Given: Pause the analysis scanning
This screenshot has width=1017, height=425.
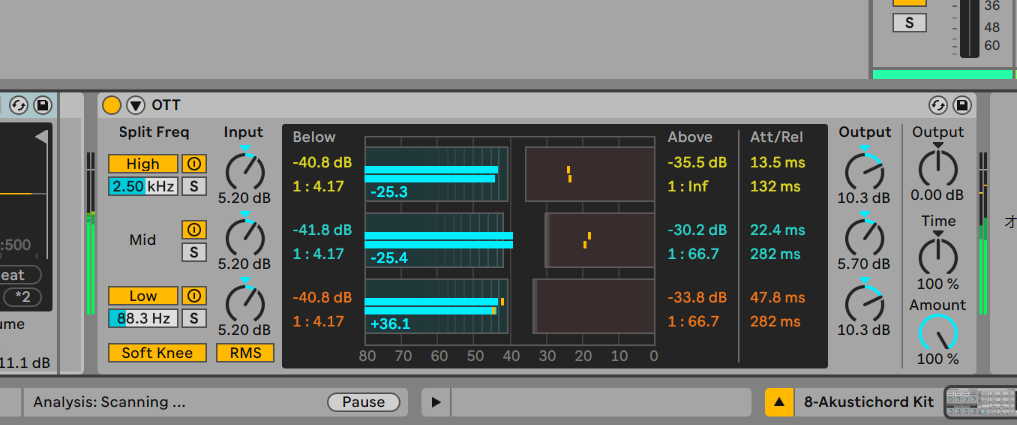Looking at the screenshot, I should coord(363,402).
